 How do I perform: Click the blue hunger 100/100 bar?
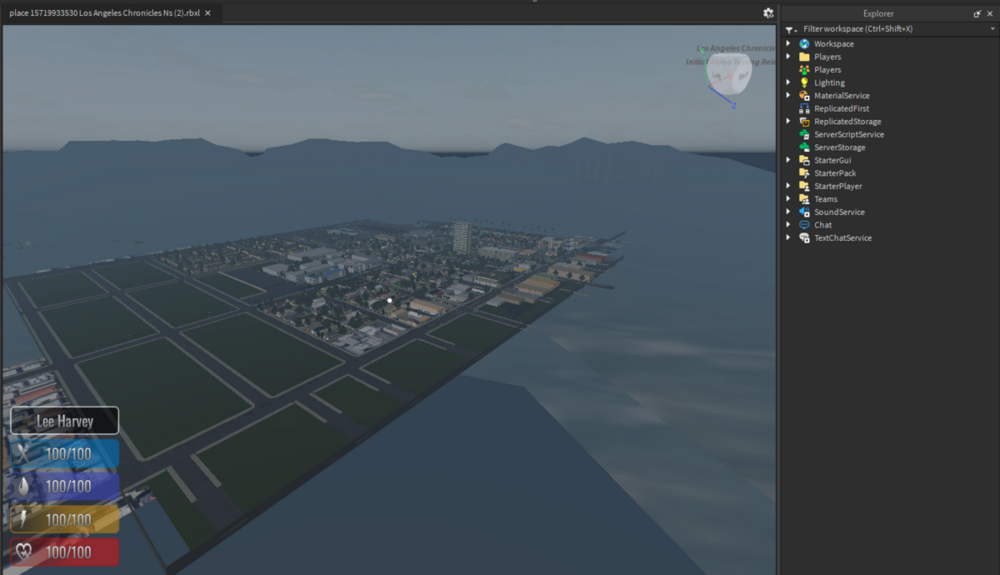(x=64, y=454)
